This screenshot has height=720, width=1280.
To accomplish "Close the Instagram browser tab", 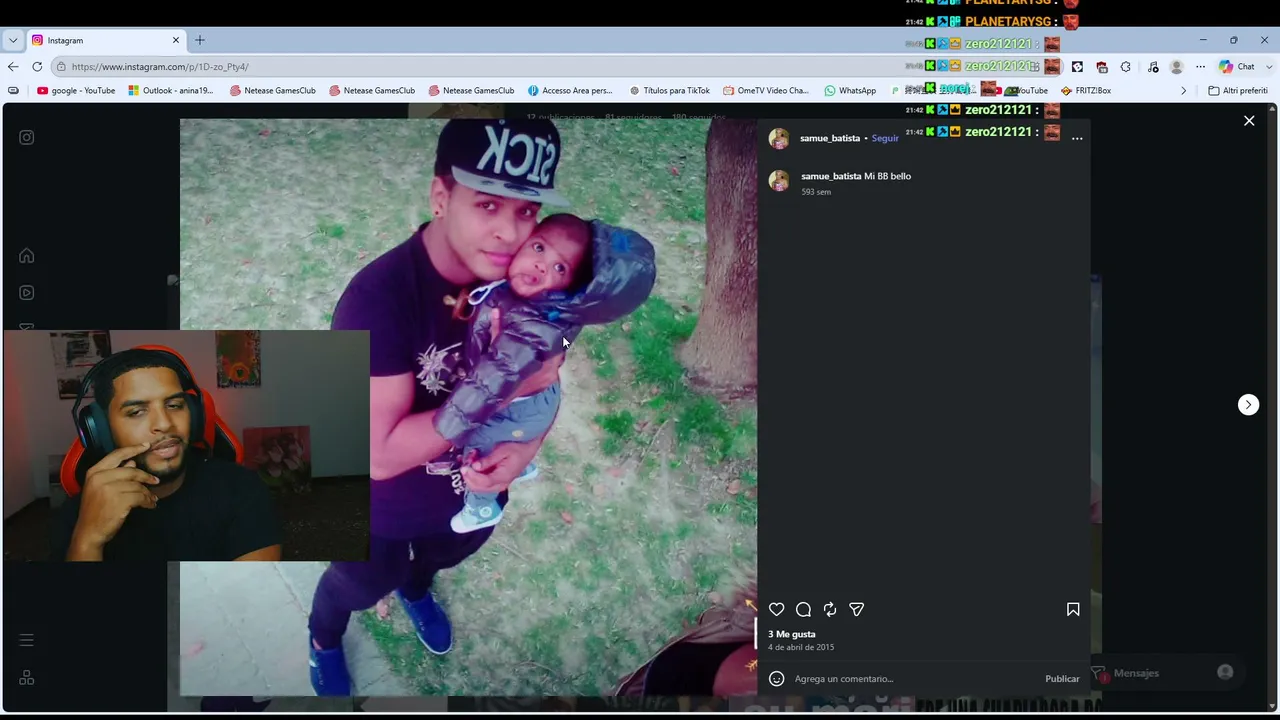I will 176,40.
